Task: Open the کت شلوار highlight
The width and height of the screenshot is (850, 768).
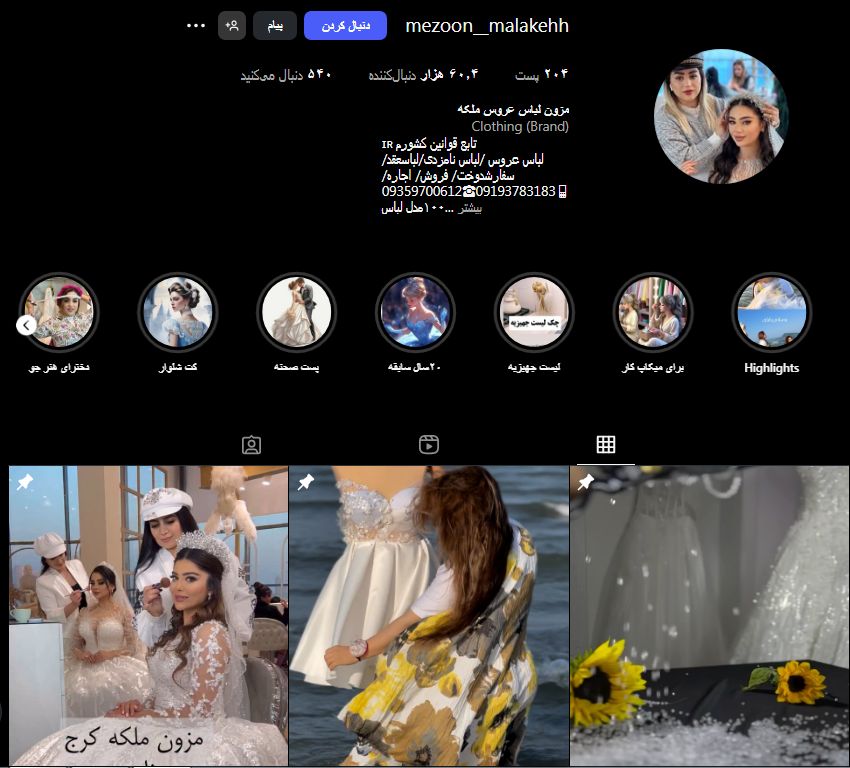Action: (177, 311)
